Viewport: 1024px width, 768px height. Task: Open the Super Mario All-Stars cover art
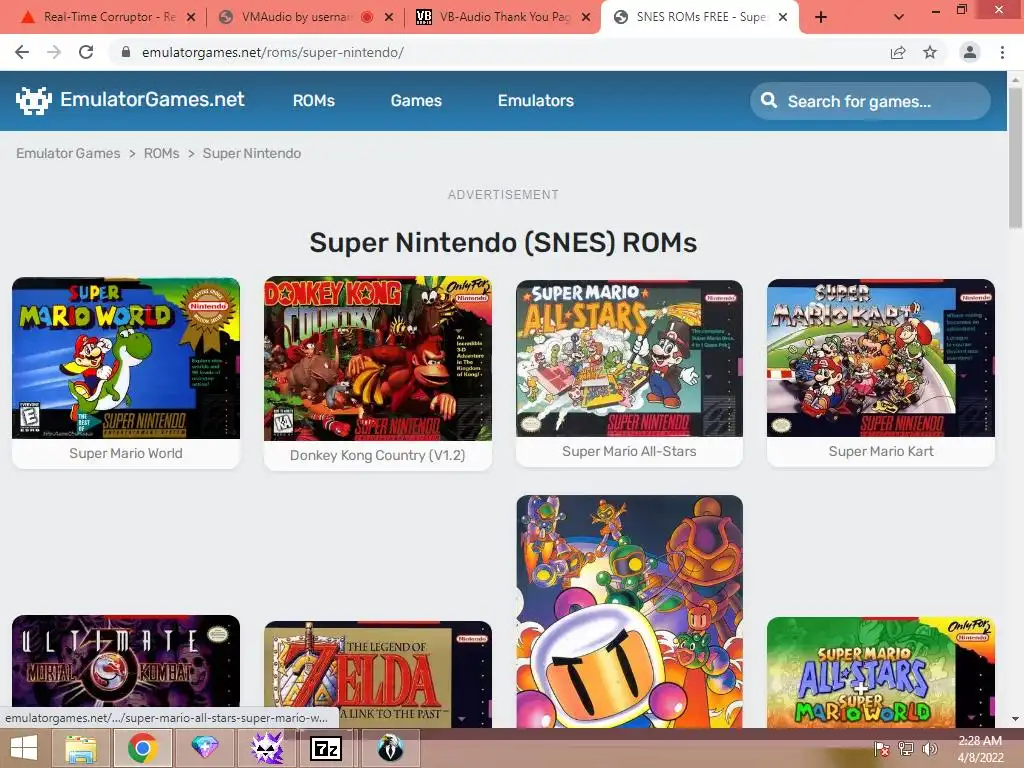coord(629,358)
